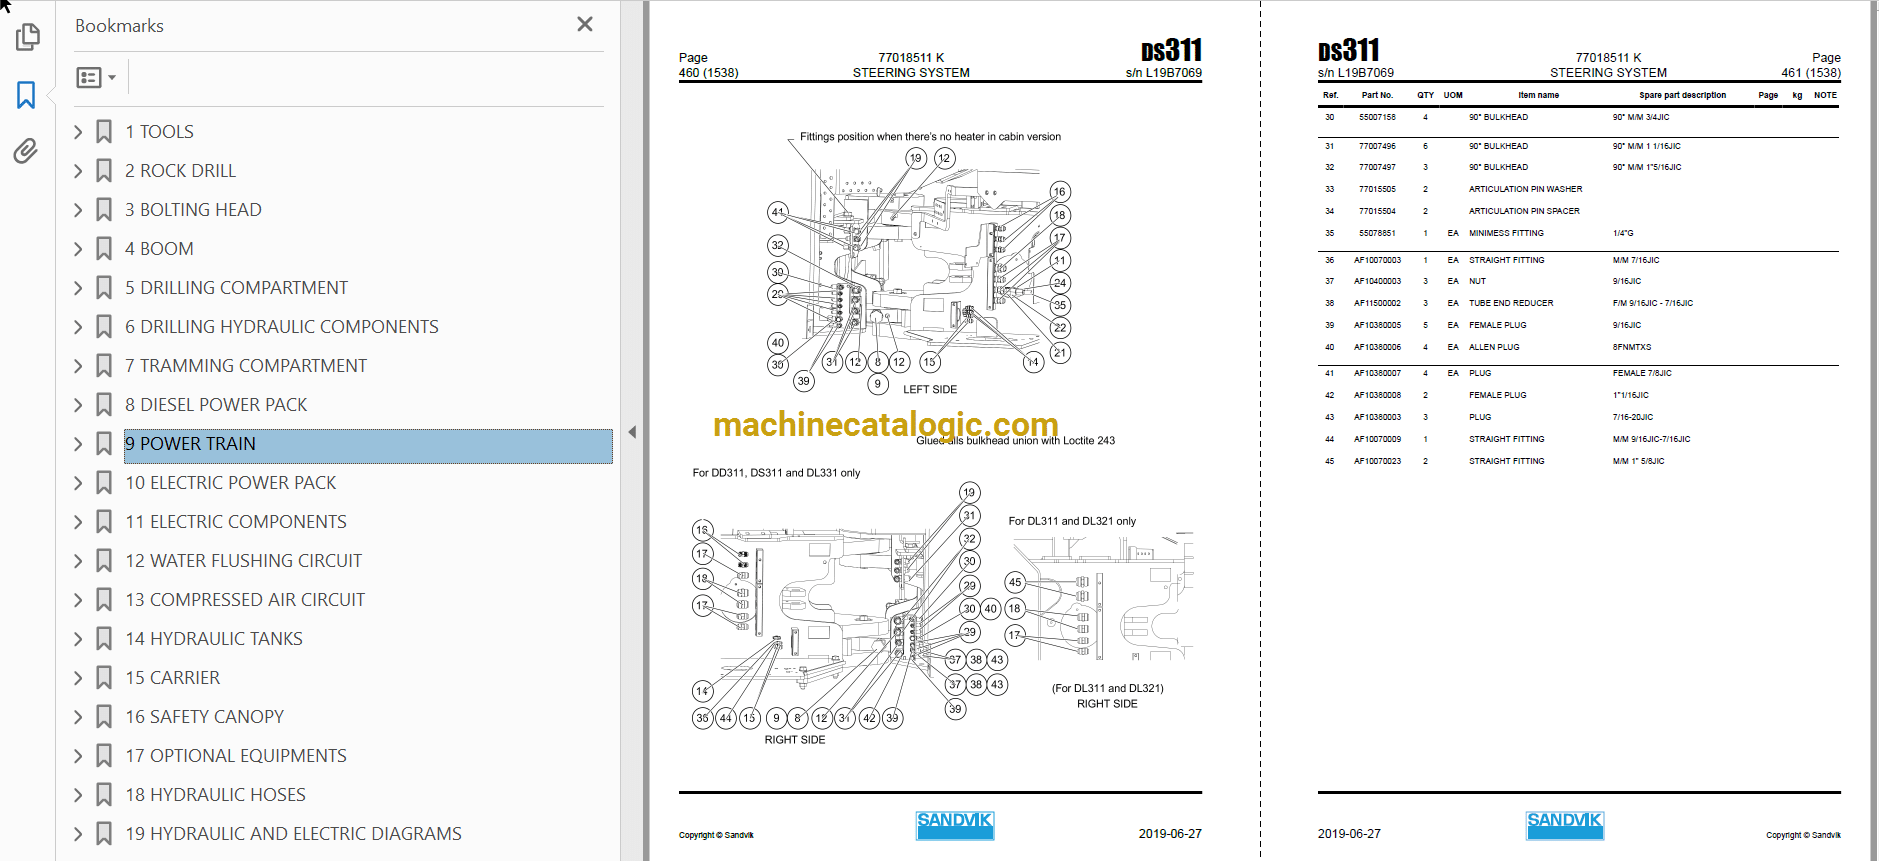This screenshot has height=861, width=1879.
Task: Open the 18 HYDRAULIC HOSES bookmark
Action: [x=215, y=795]
